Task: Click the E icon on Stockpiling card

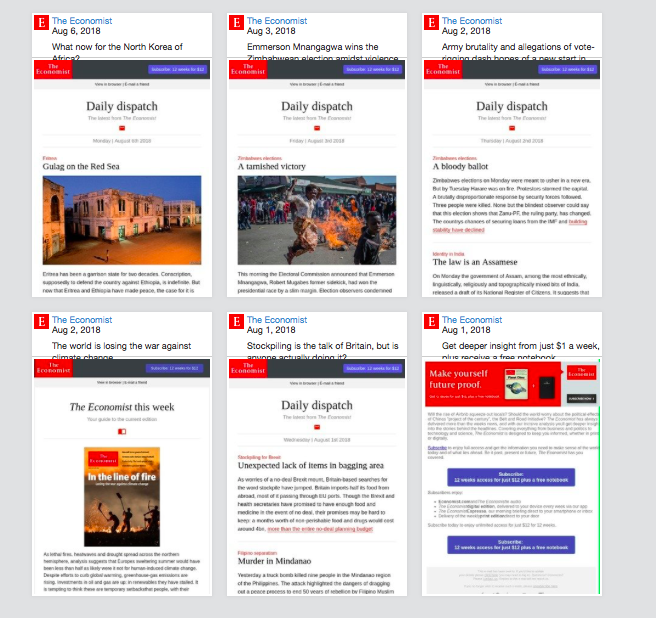Action: [x=236, y=321]
